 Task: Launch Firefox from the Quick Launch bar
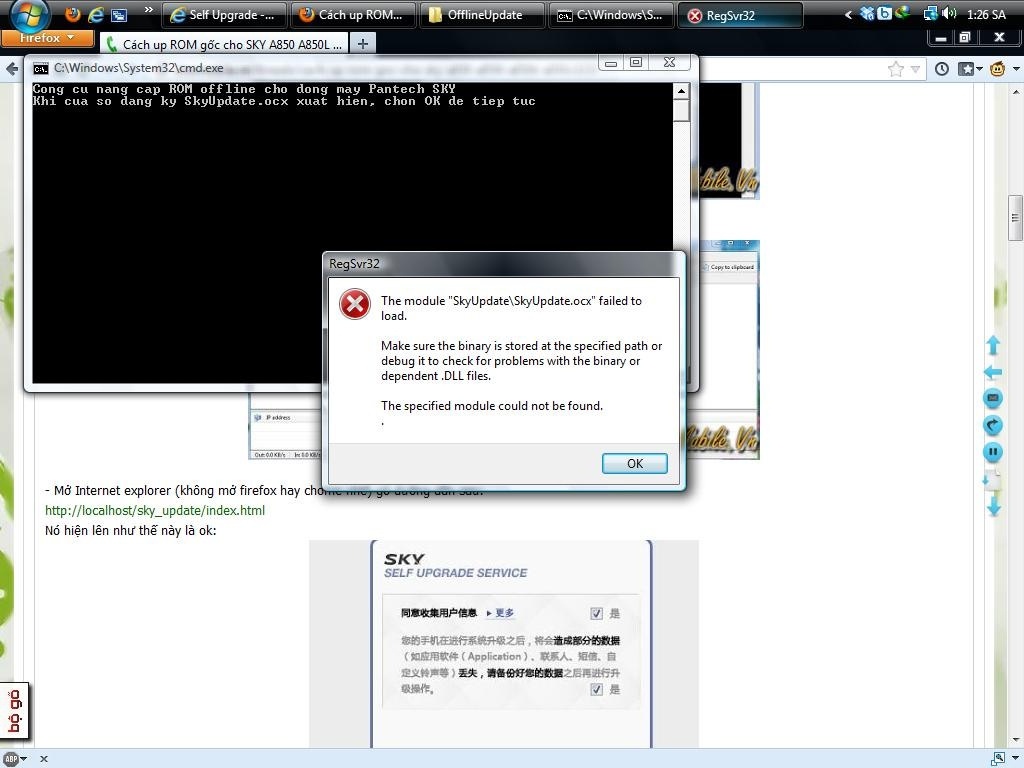tap(73, 14)
